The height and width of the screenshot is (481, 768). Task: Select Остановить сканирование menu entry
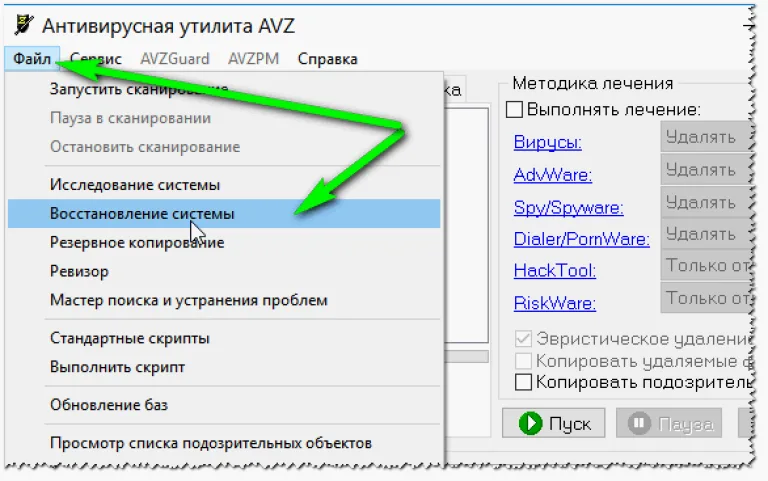224,147
